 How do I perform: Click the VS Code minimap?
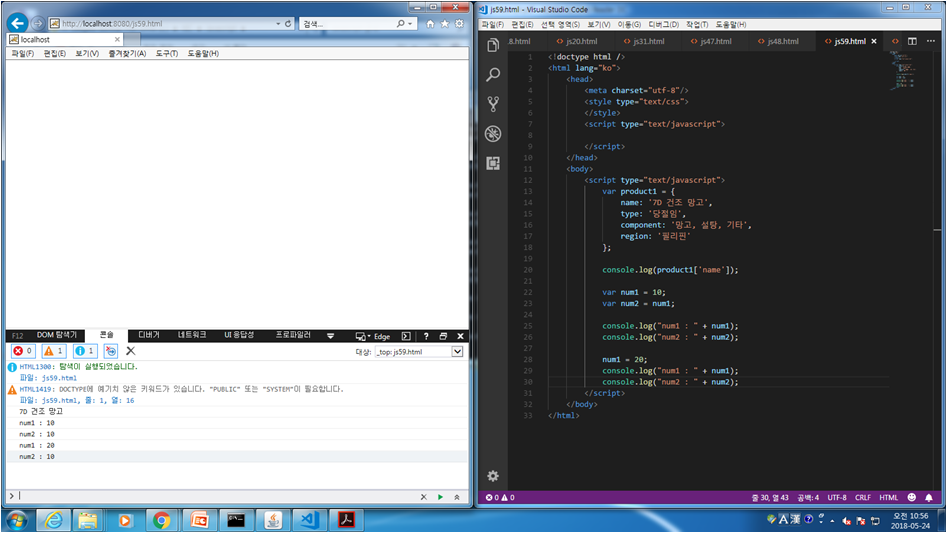905,71
